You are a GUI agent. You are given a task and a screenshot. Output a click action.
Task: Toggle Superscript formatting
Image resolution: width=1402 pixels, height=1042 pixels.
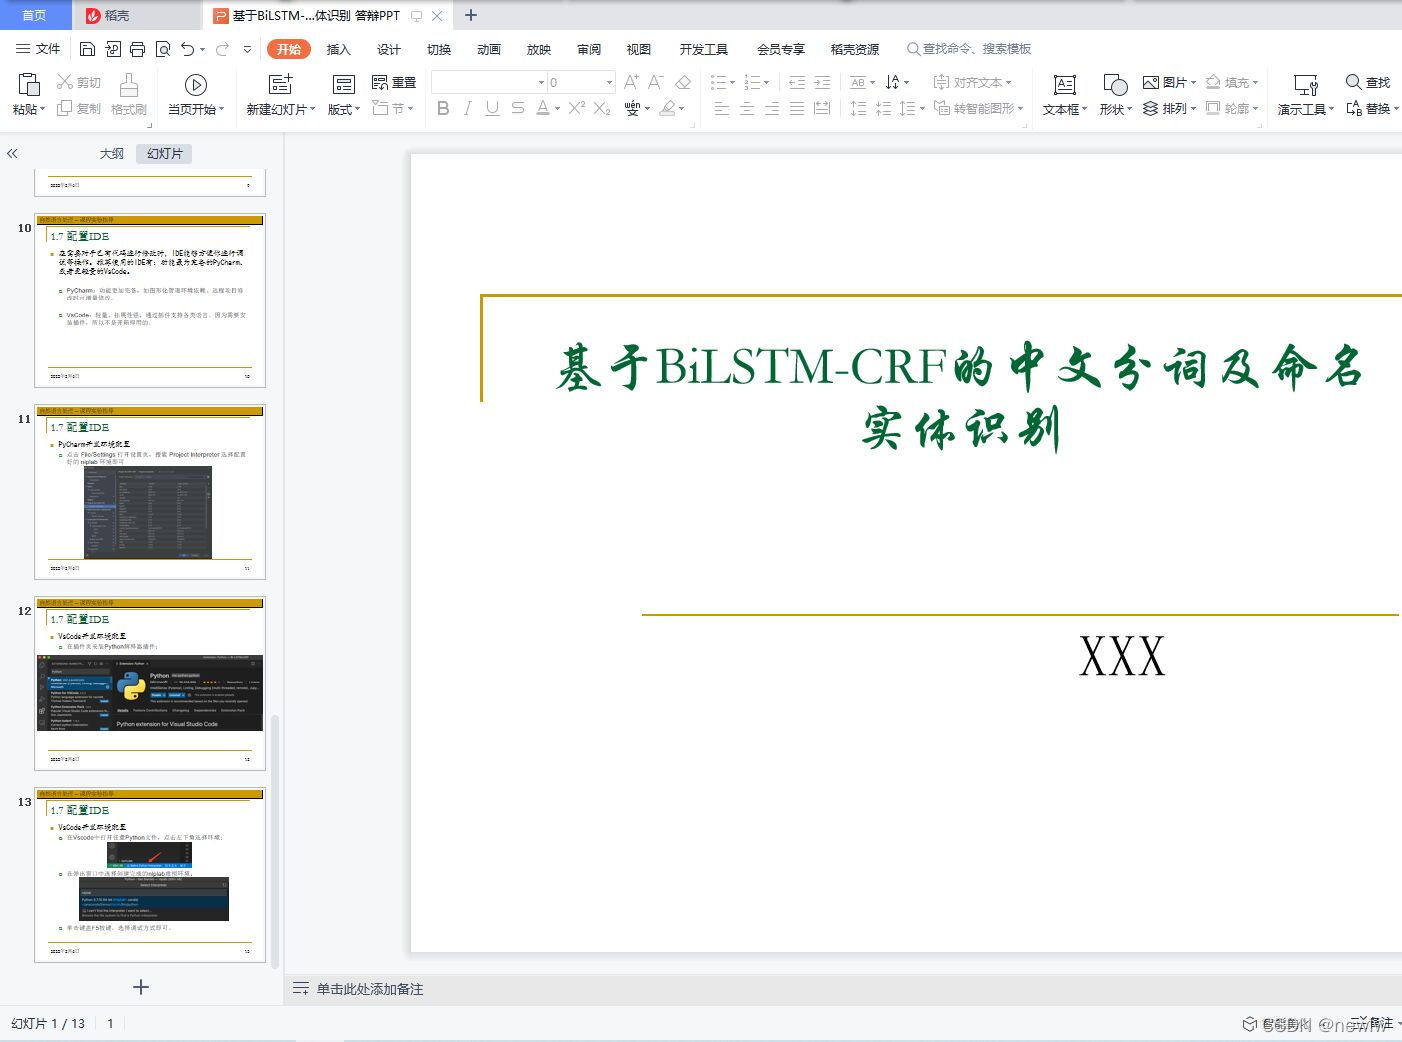pyautogui.click(x=577, y=108)
